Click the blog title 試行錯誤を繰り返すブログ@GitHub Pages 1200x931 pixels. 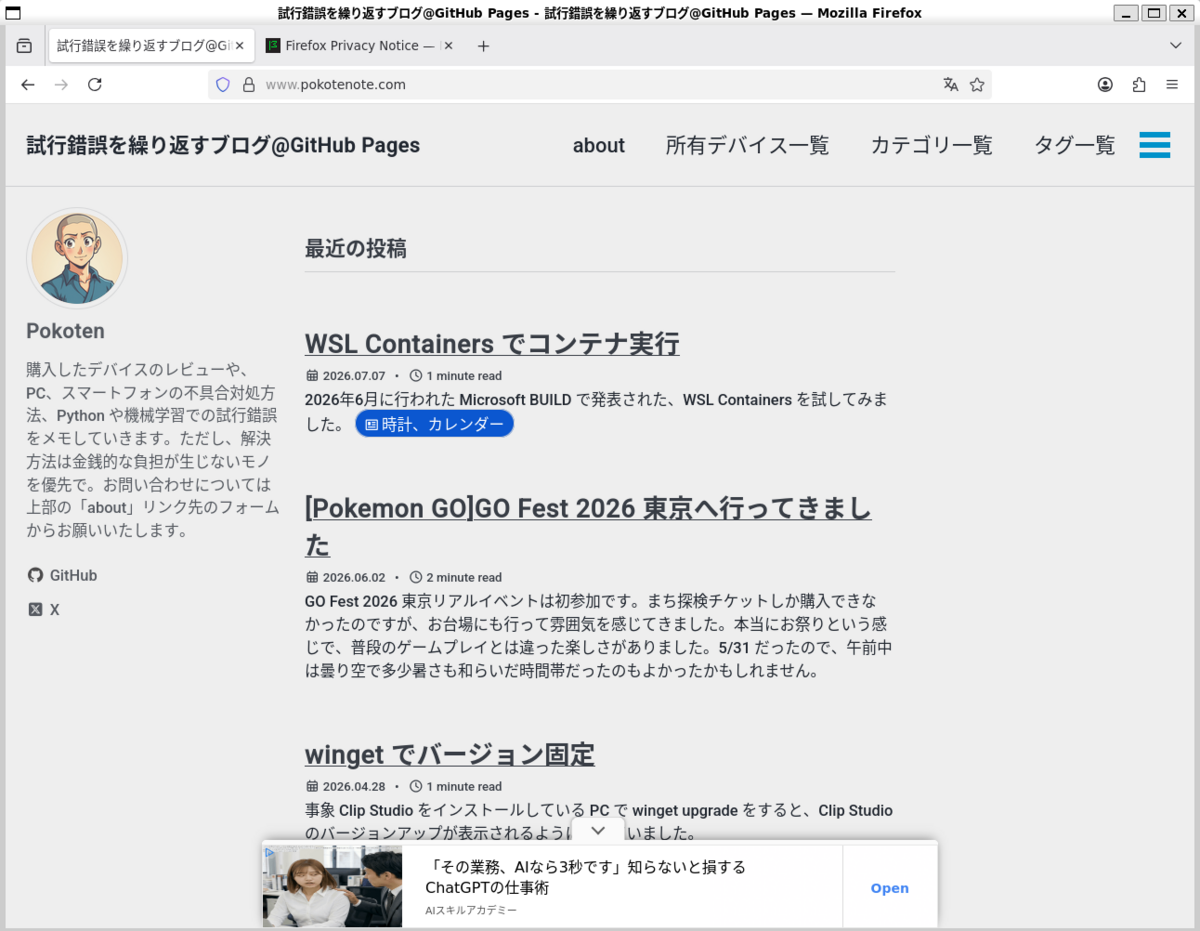pyautogui.click(x=223, y=145)
